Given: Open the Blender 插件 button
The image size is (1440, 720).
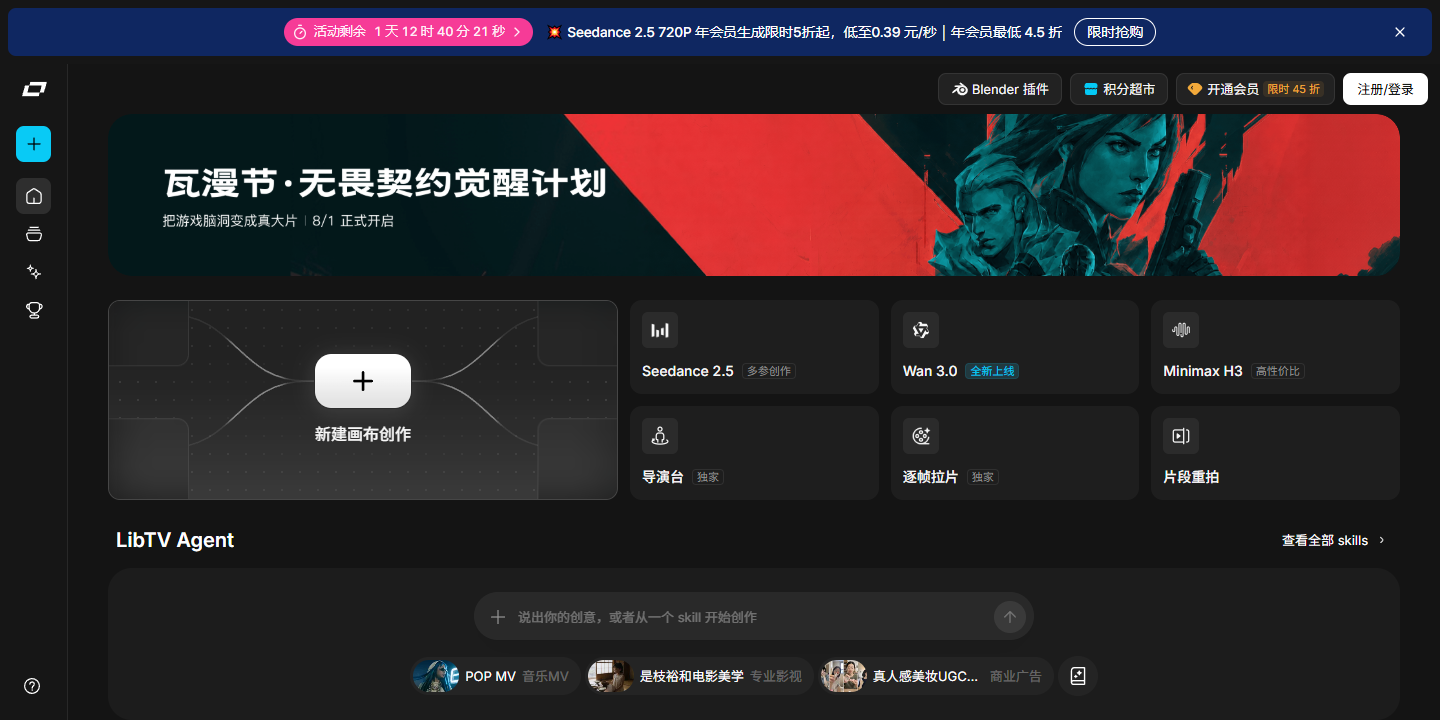Looking at the screenshot, I should pyautogui.click(x=1000, y=89).
